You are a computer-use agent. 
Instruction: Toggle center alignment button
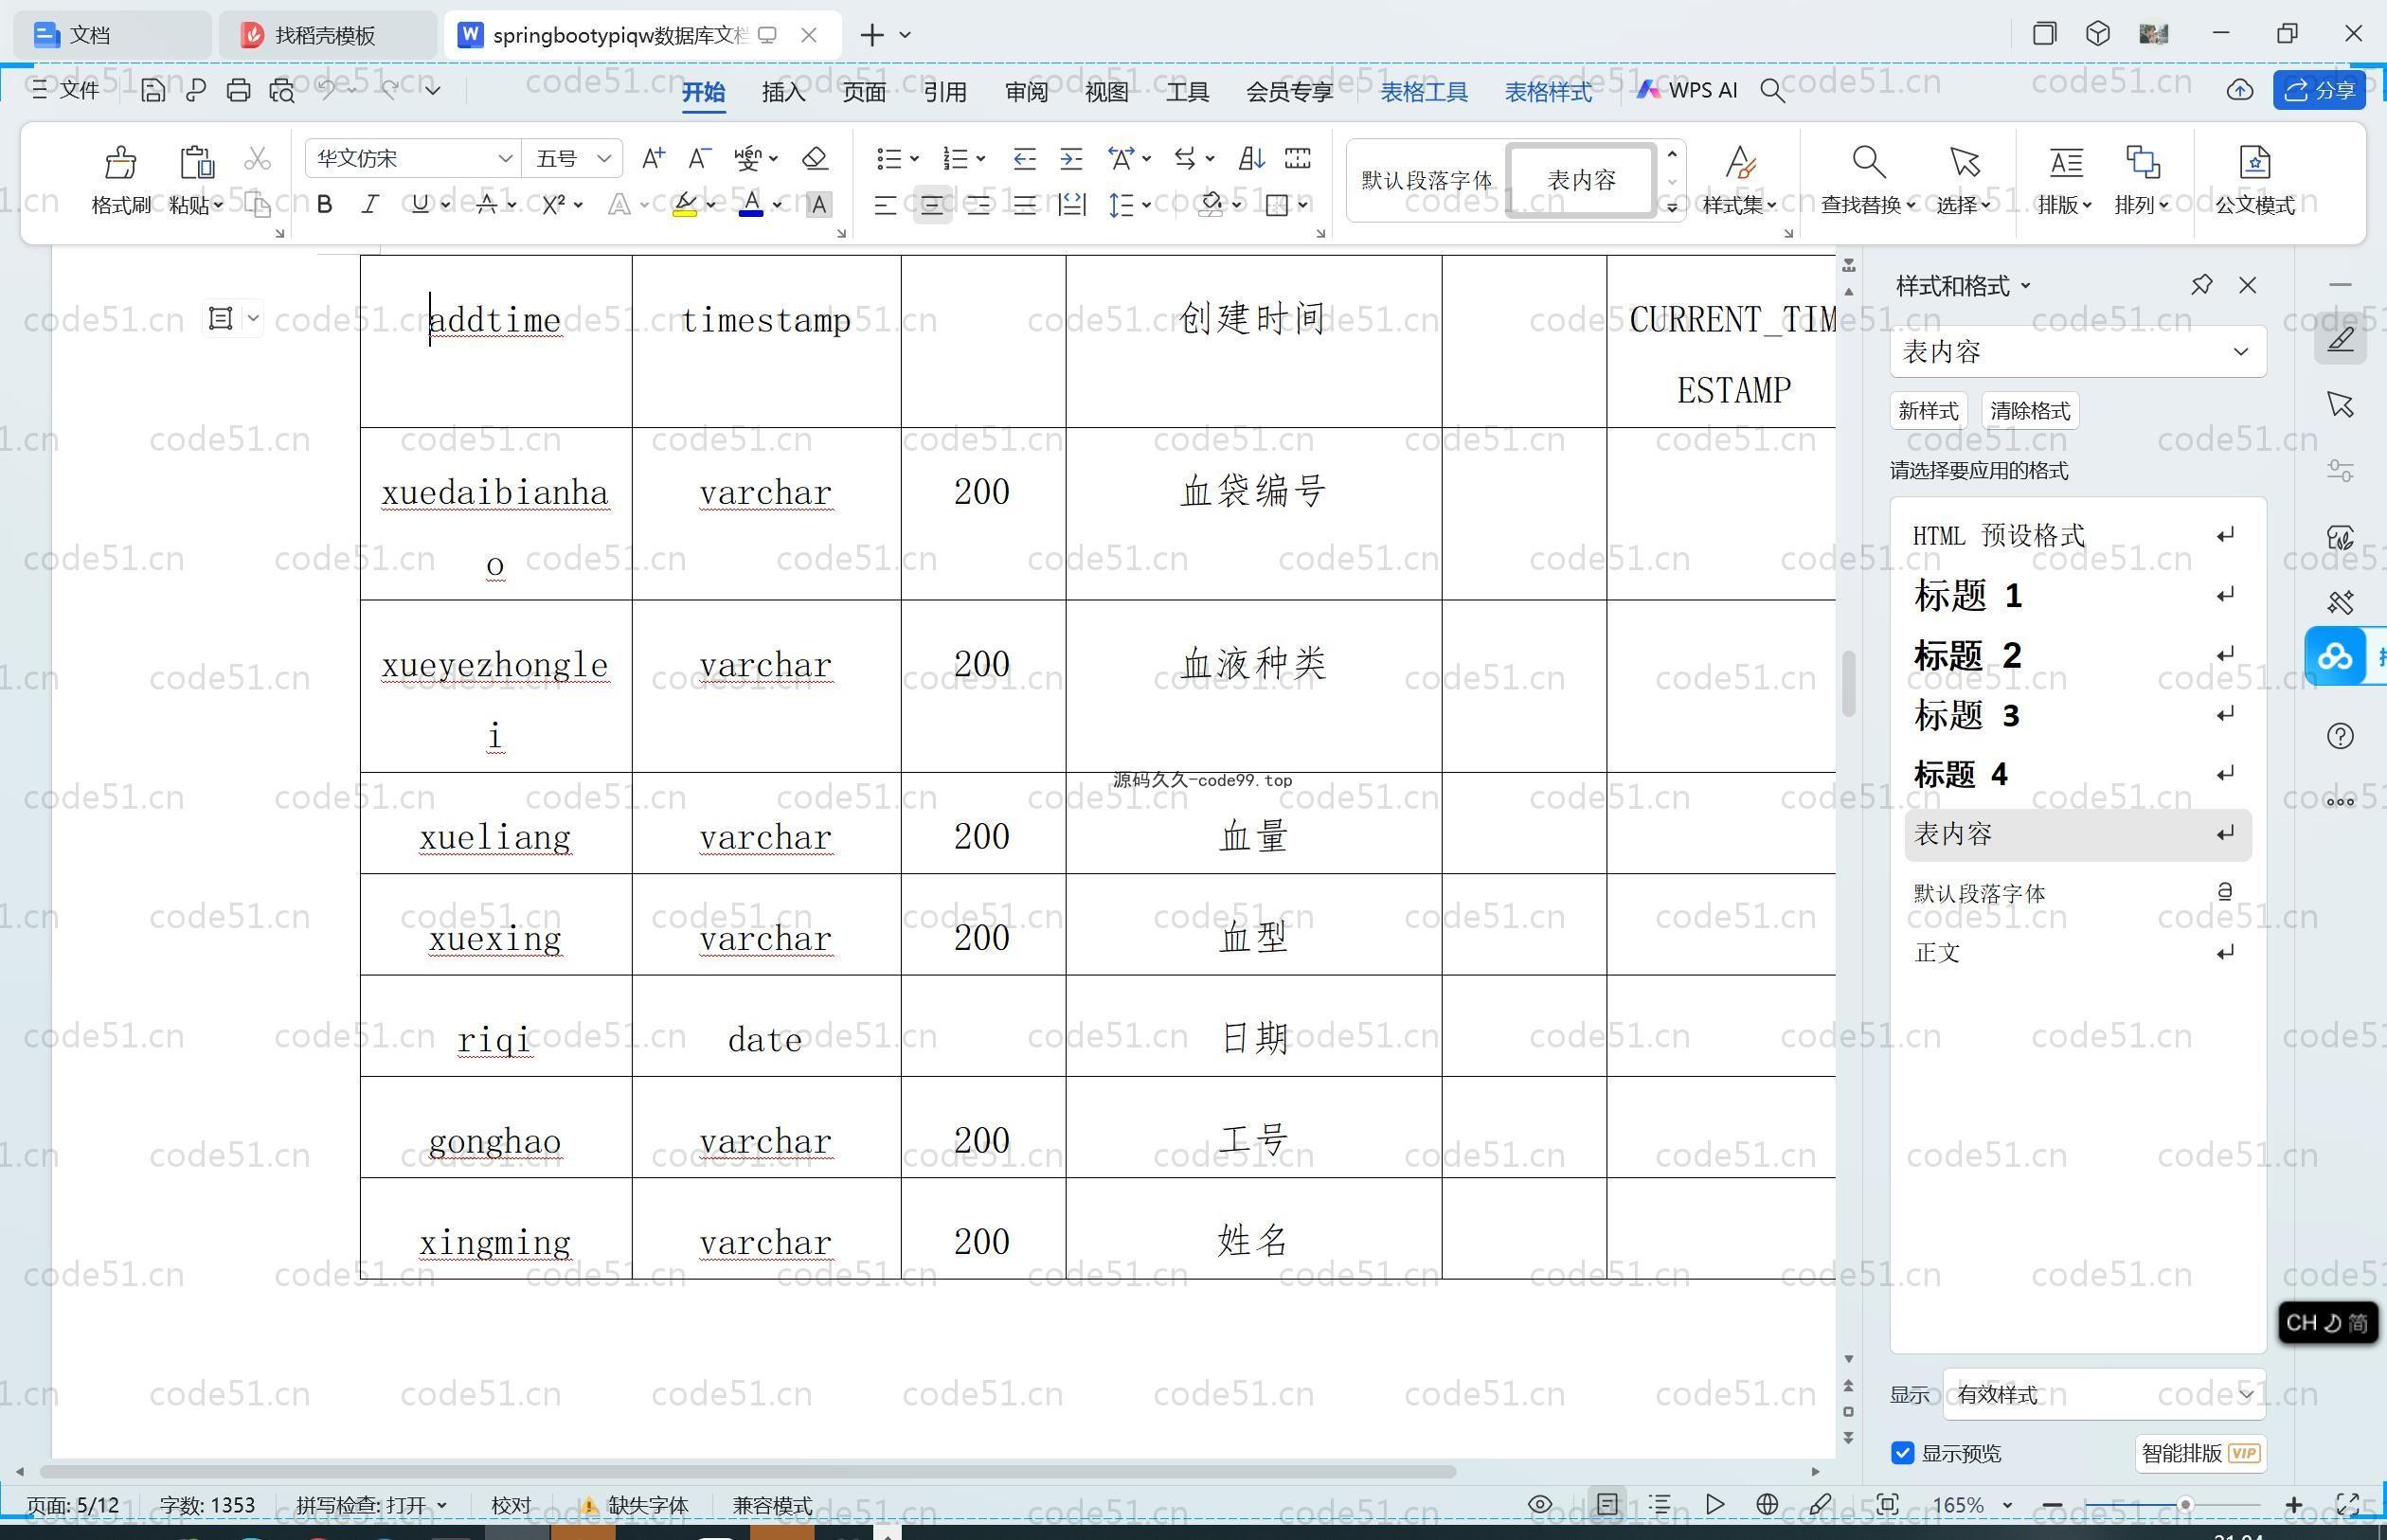coord(932,205)
